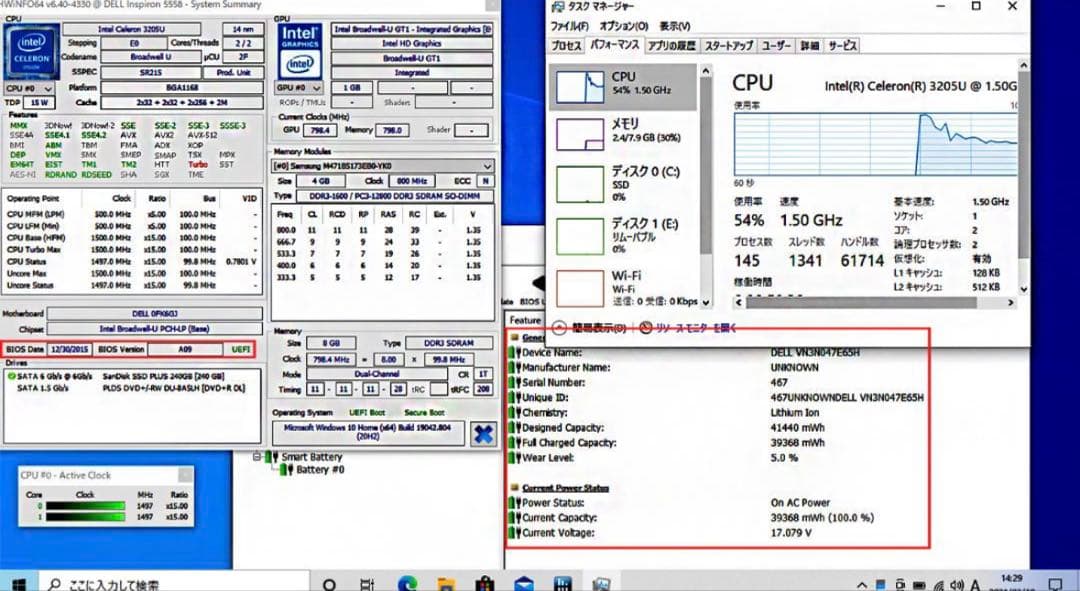Image resolution: width=1080 pixels, height=591 pixels.
Task: Click horizontal scrollbar right arrow in Task Manager
Action: tap(1010, 302)
